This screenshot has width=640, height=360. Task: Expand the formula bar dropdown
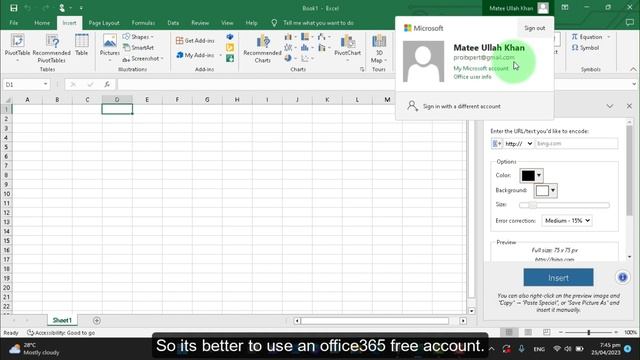point(634,84)
